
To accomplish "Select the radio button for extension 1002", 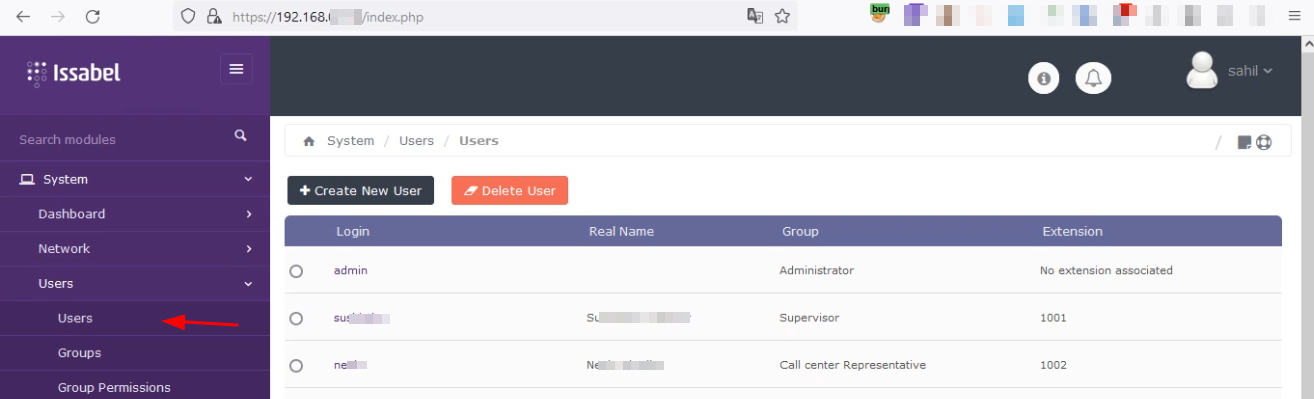I will click(296, 366).
